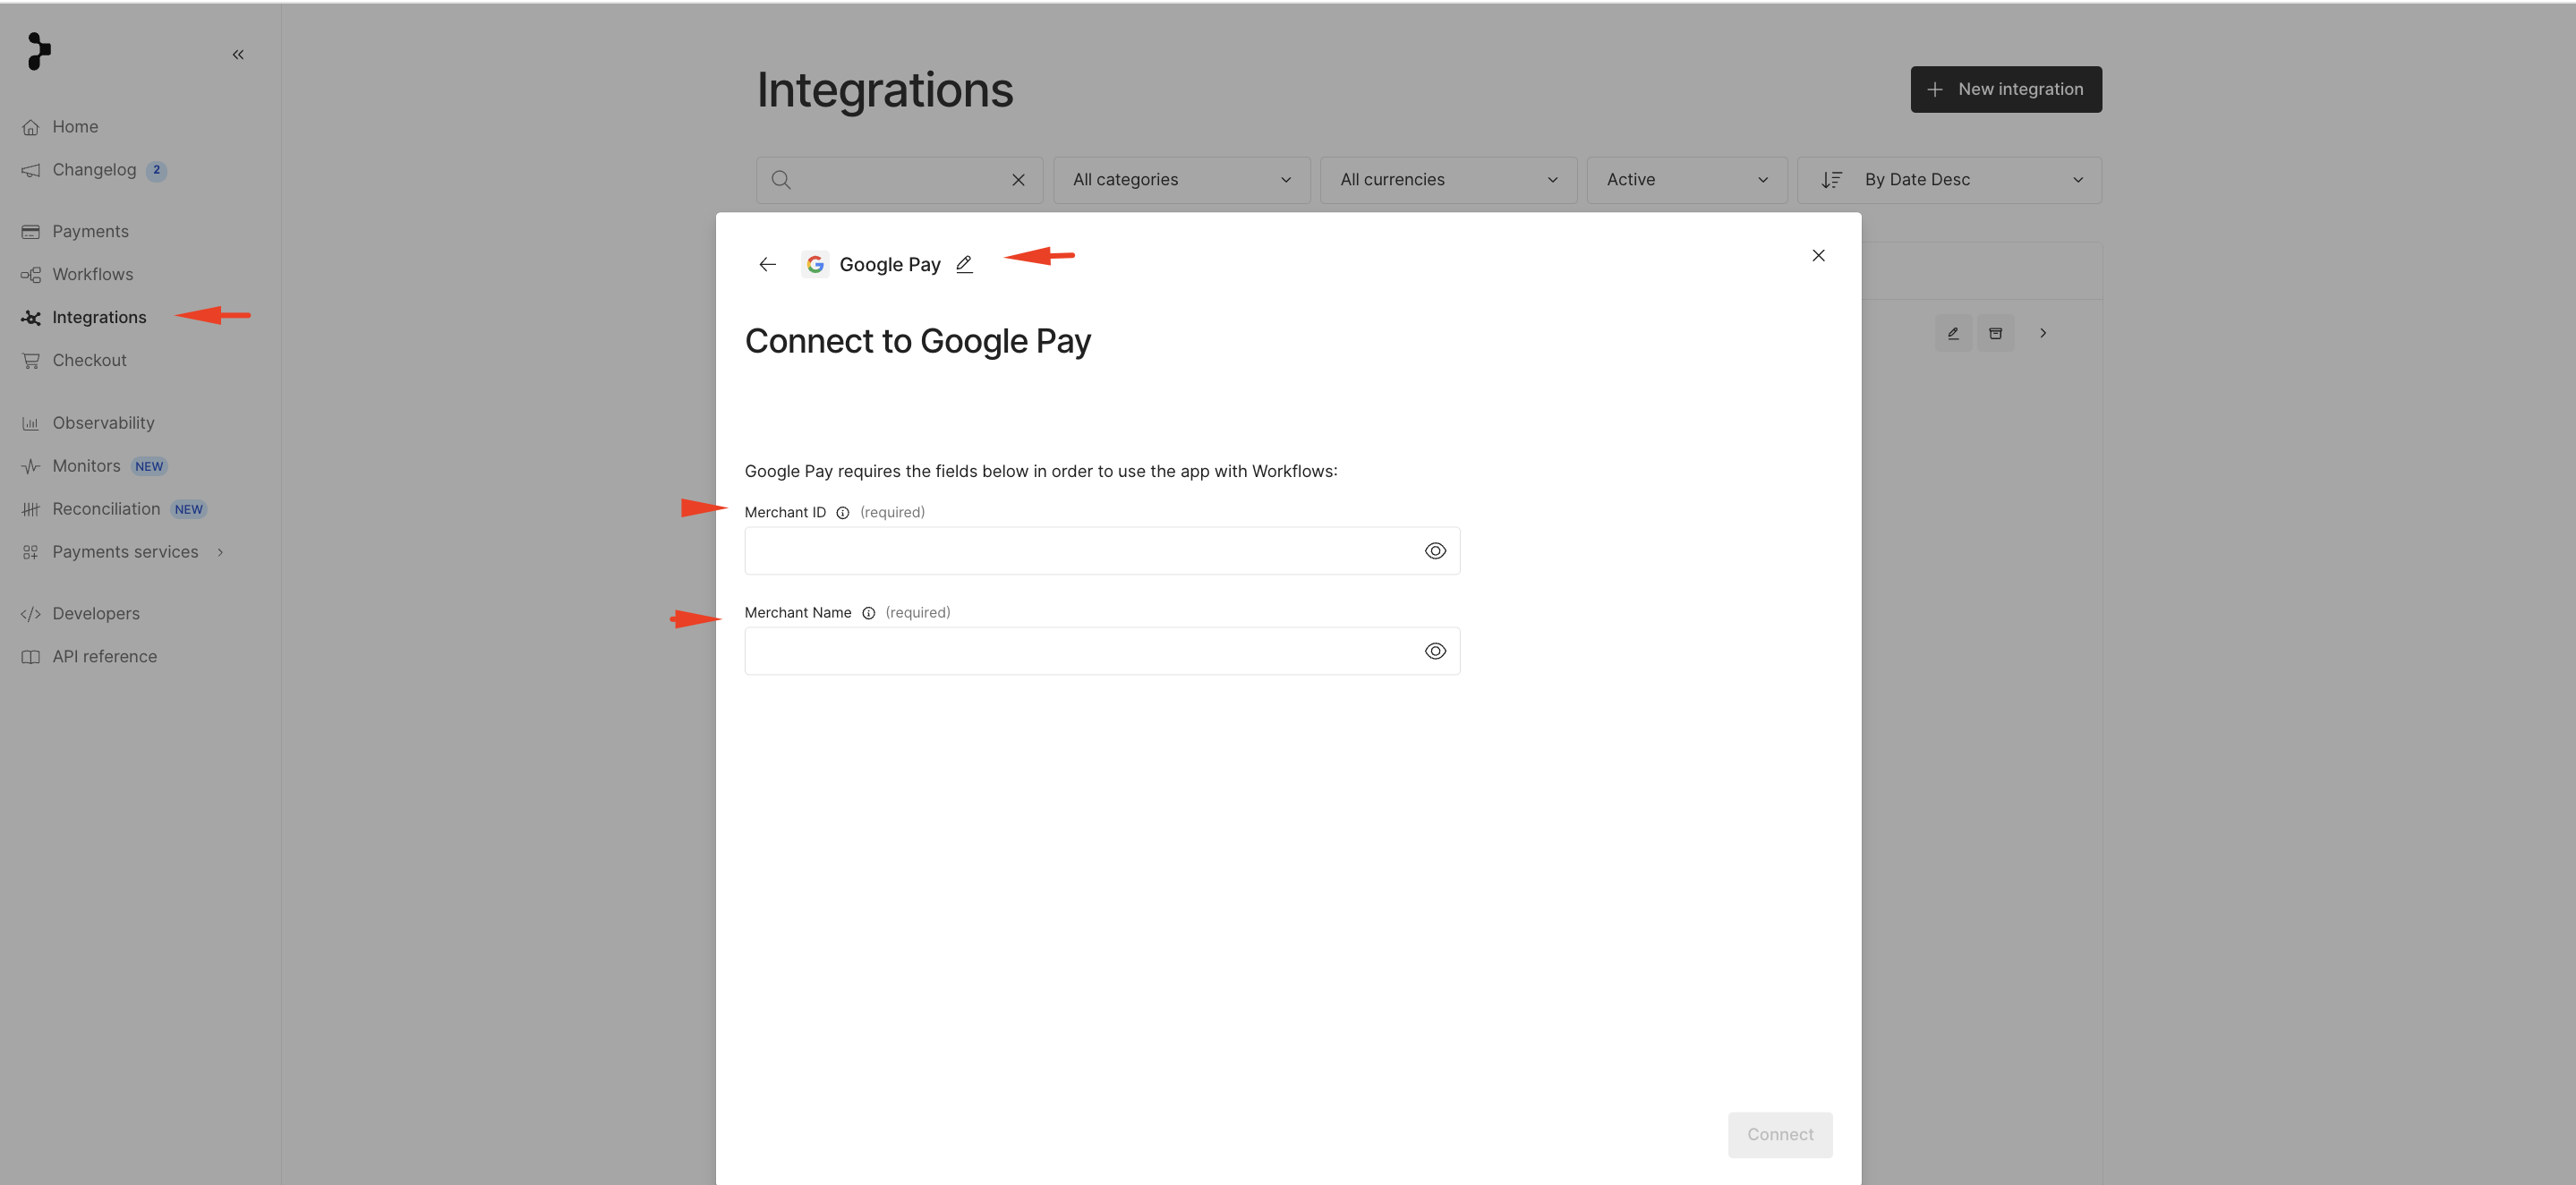Click the archive icon in the background integration row
The image size is (2576, 1185).
coord(1995,333)
